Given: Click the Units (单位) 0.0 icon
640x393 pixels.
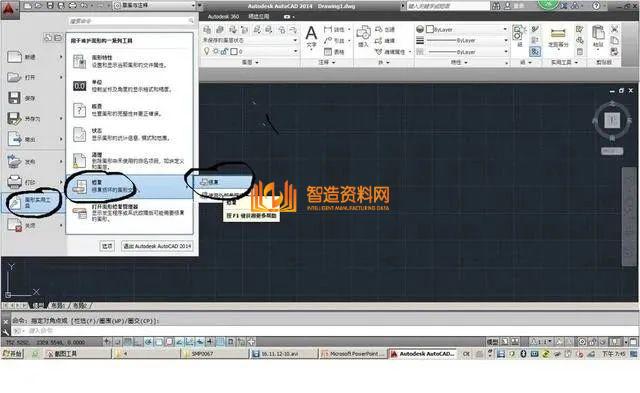Looking at the screenshot, I should (x=79, y=86).
